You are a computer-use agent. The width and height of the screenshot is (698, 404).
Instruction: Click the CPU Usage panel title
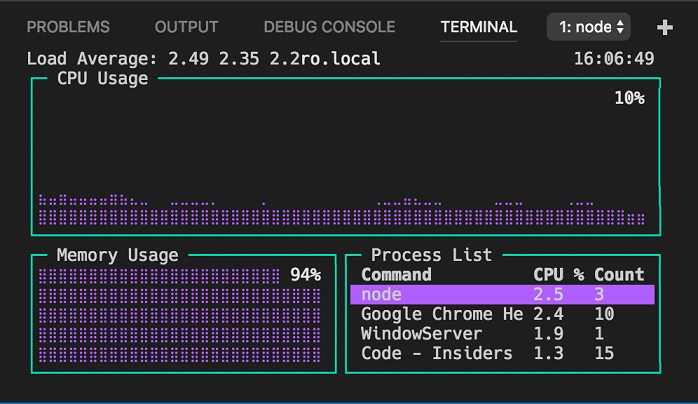[x=102, y=78]
